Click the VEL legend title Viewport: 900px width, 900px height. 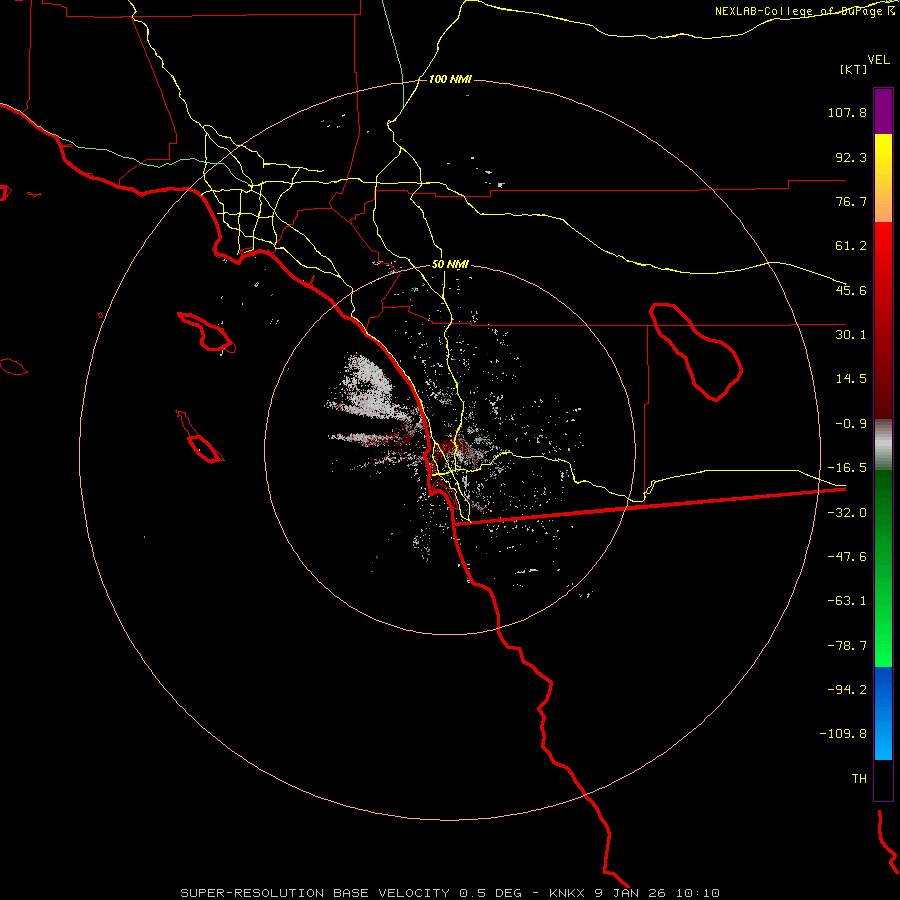click(x=878, y=60)
